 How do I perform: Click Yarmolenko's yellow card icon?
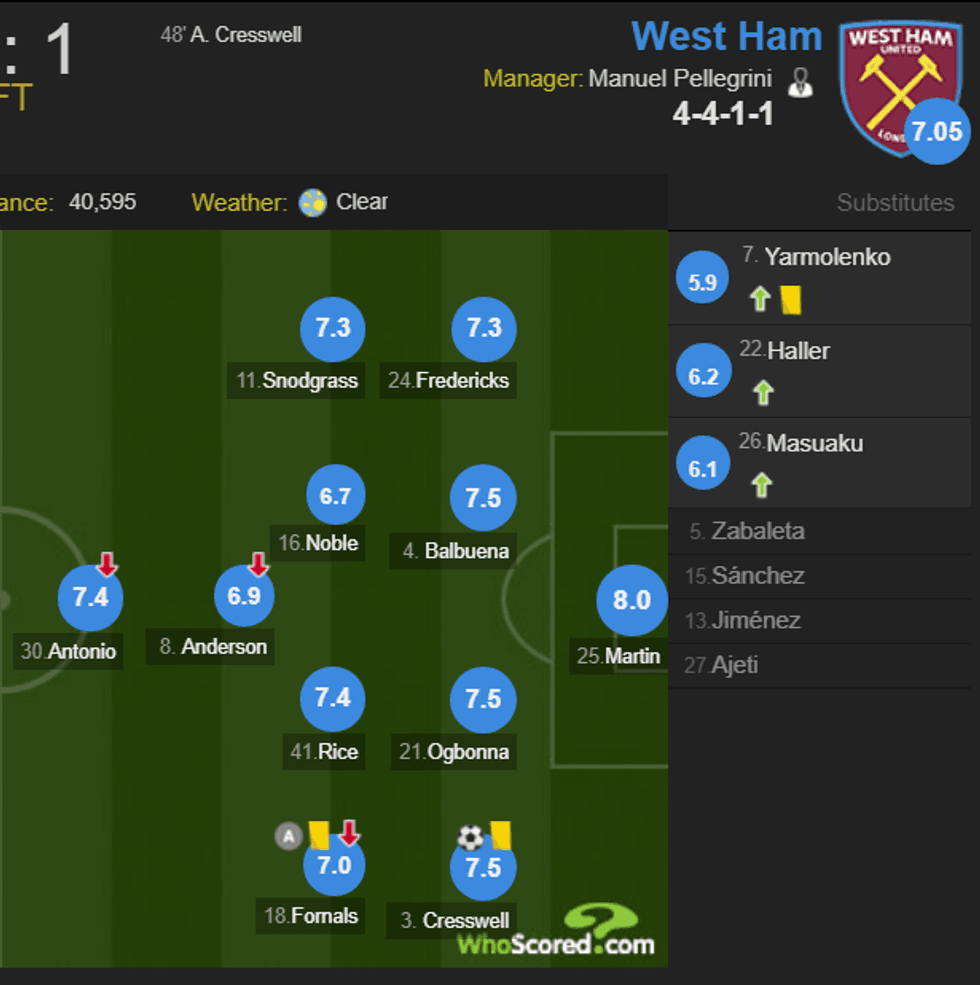[791, 299]
